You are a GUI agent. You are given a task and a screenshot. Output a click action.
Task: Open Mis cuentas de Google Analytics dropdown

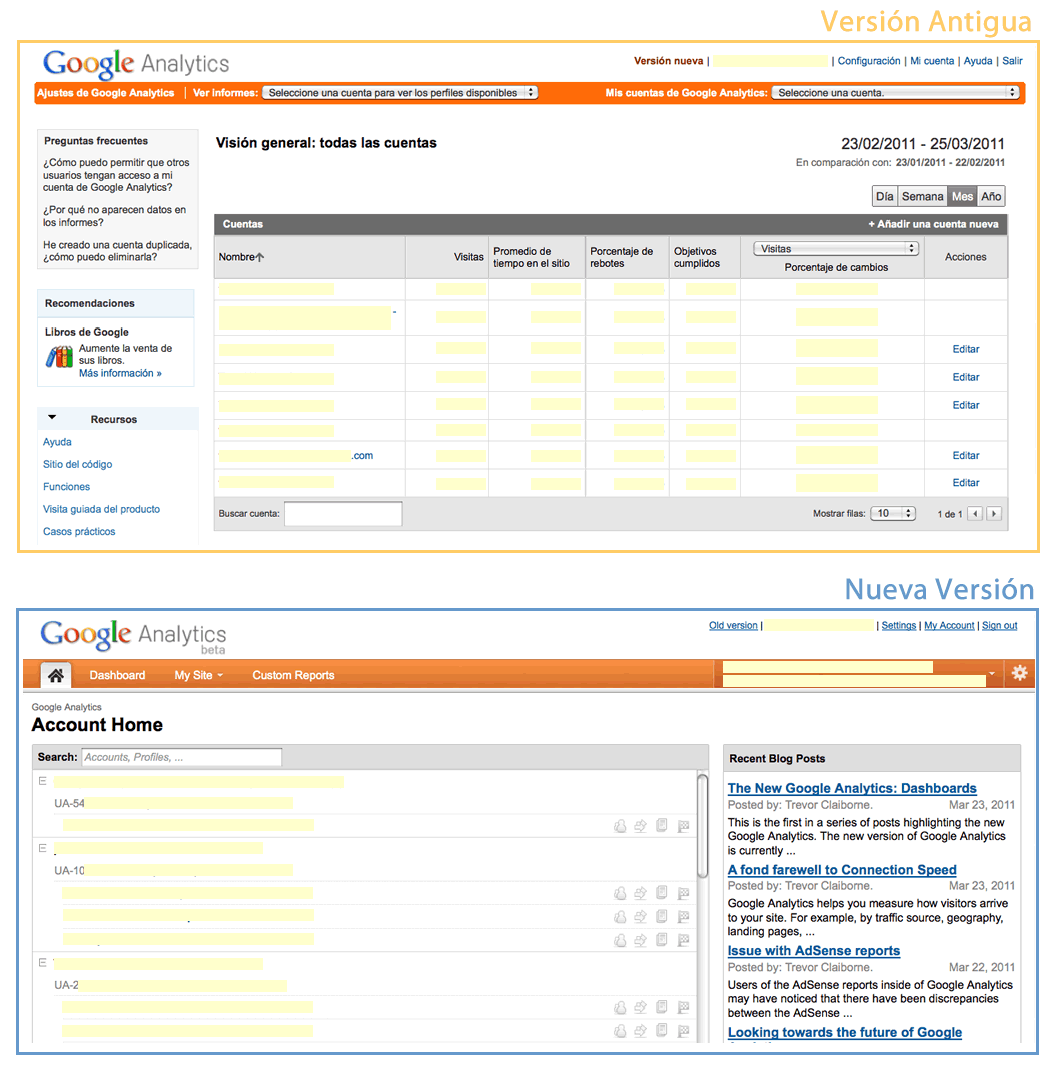[x=896, y=92]
